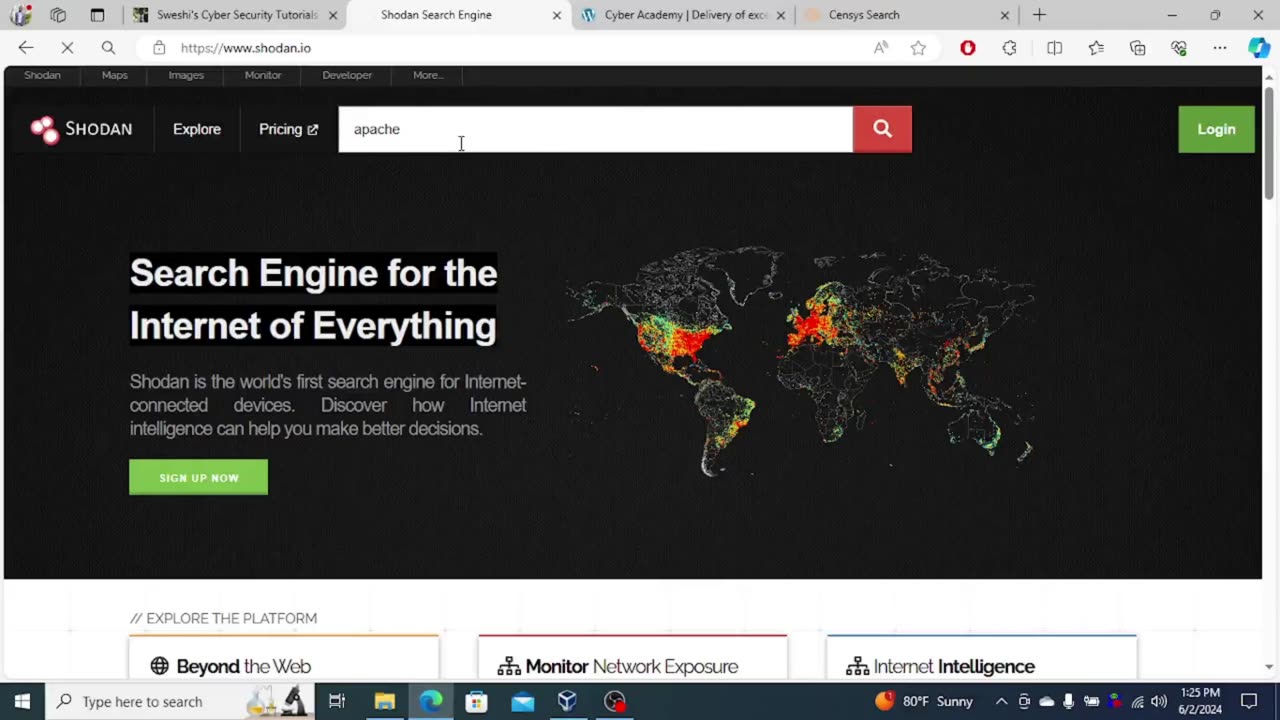
Task: Open OneDrive cloud icon in tray
Action: click(1046, 701)
